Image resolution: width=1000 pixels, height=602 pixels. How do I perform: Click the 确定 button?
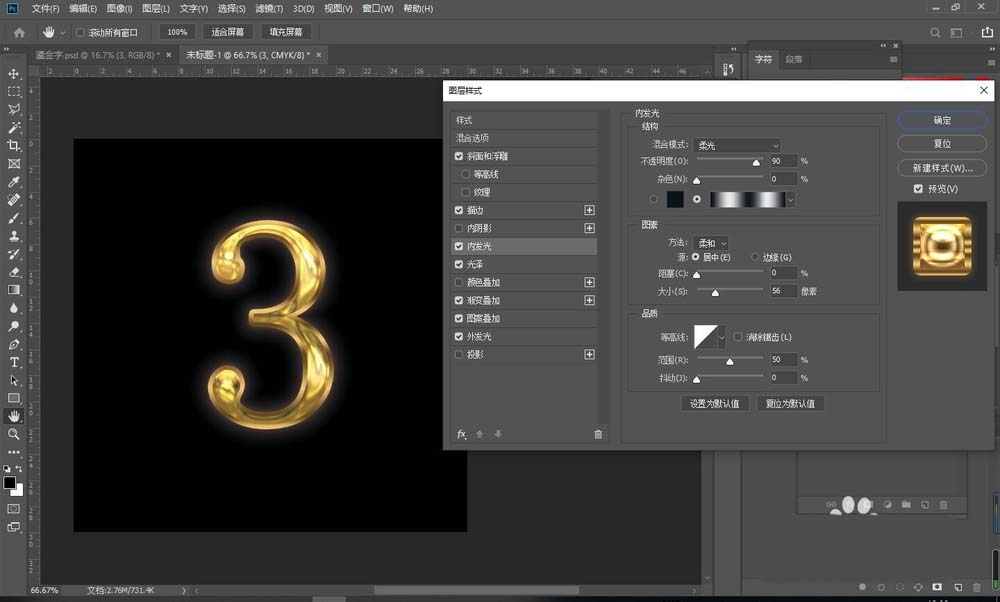click(x=942, y=120)
